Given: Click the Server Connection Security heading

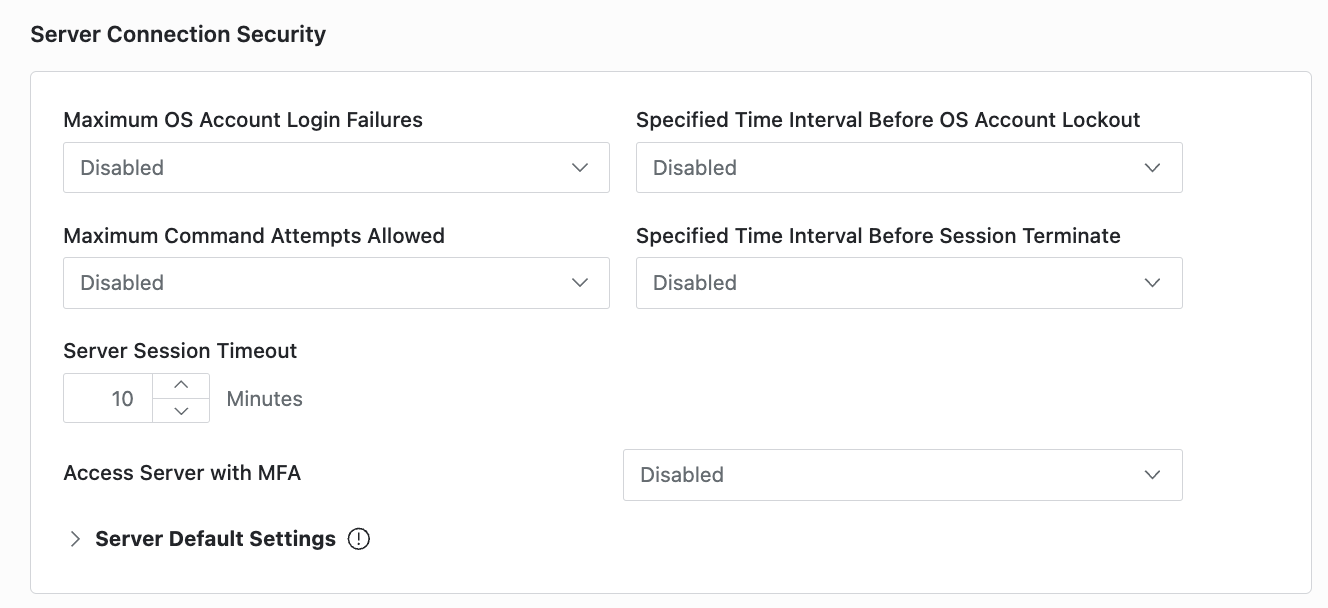Looking at the screenshot, I should coord(178,34).
